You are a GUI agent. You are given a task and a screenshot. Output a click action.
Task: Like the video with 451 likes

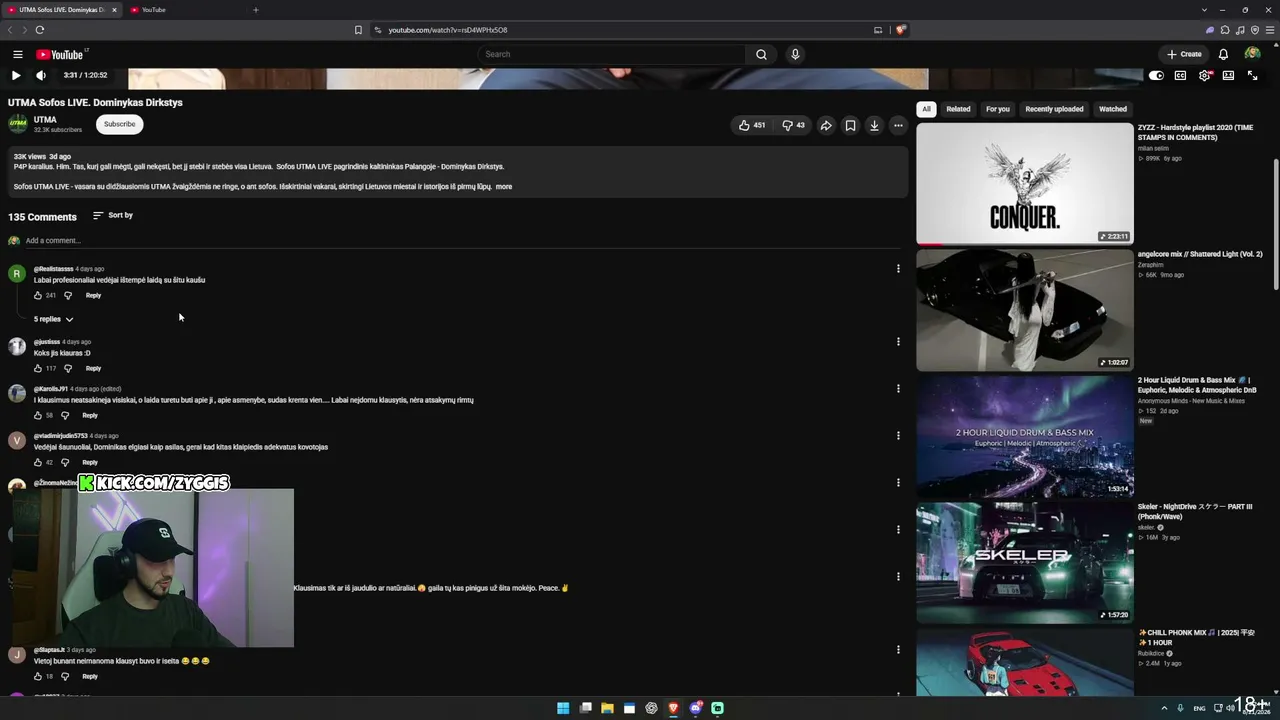pyautogui.click(x=752, y=125)
